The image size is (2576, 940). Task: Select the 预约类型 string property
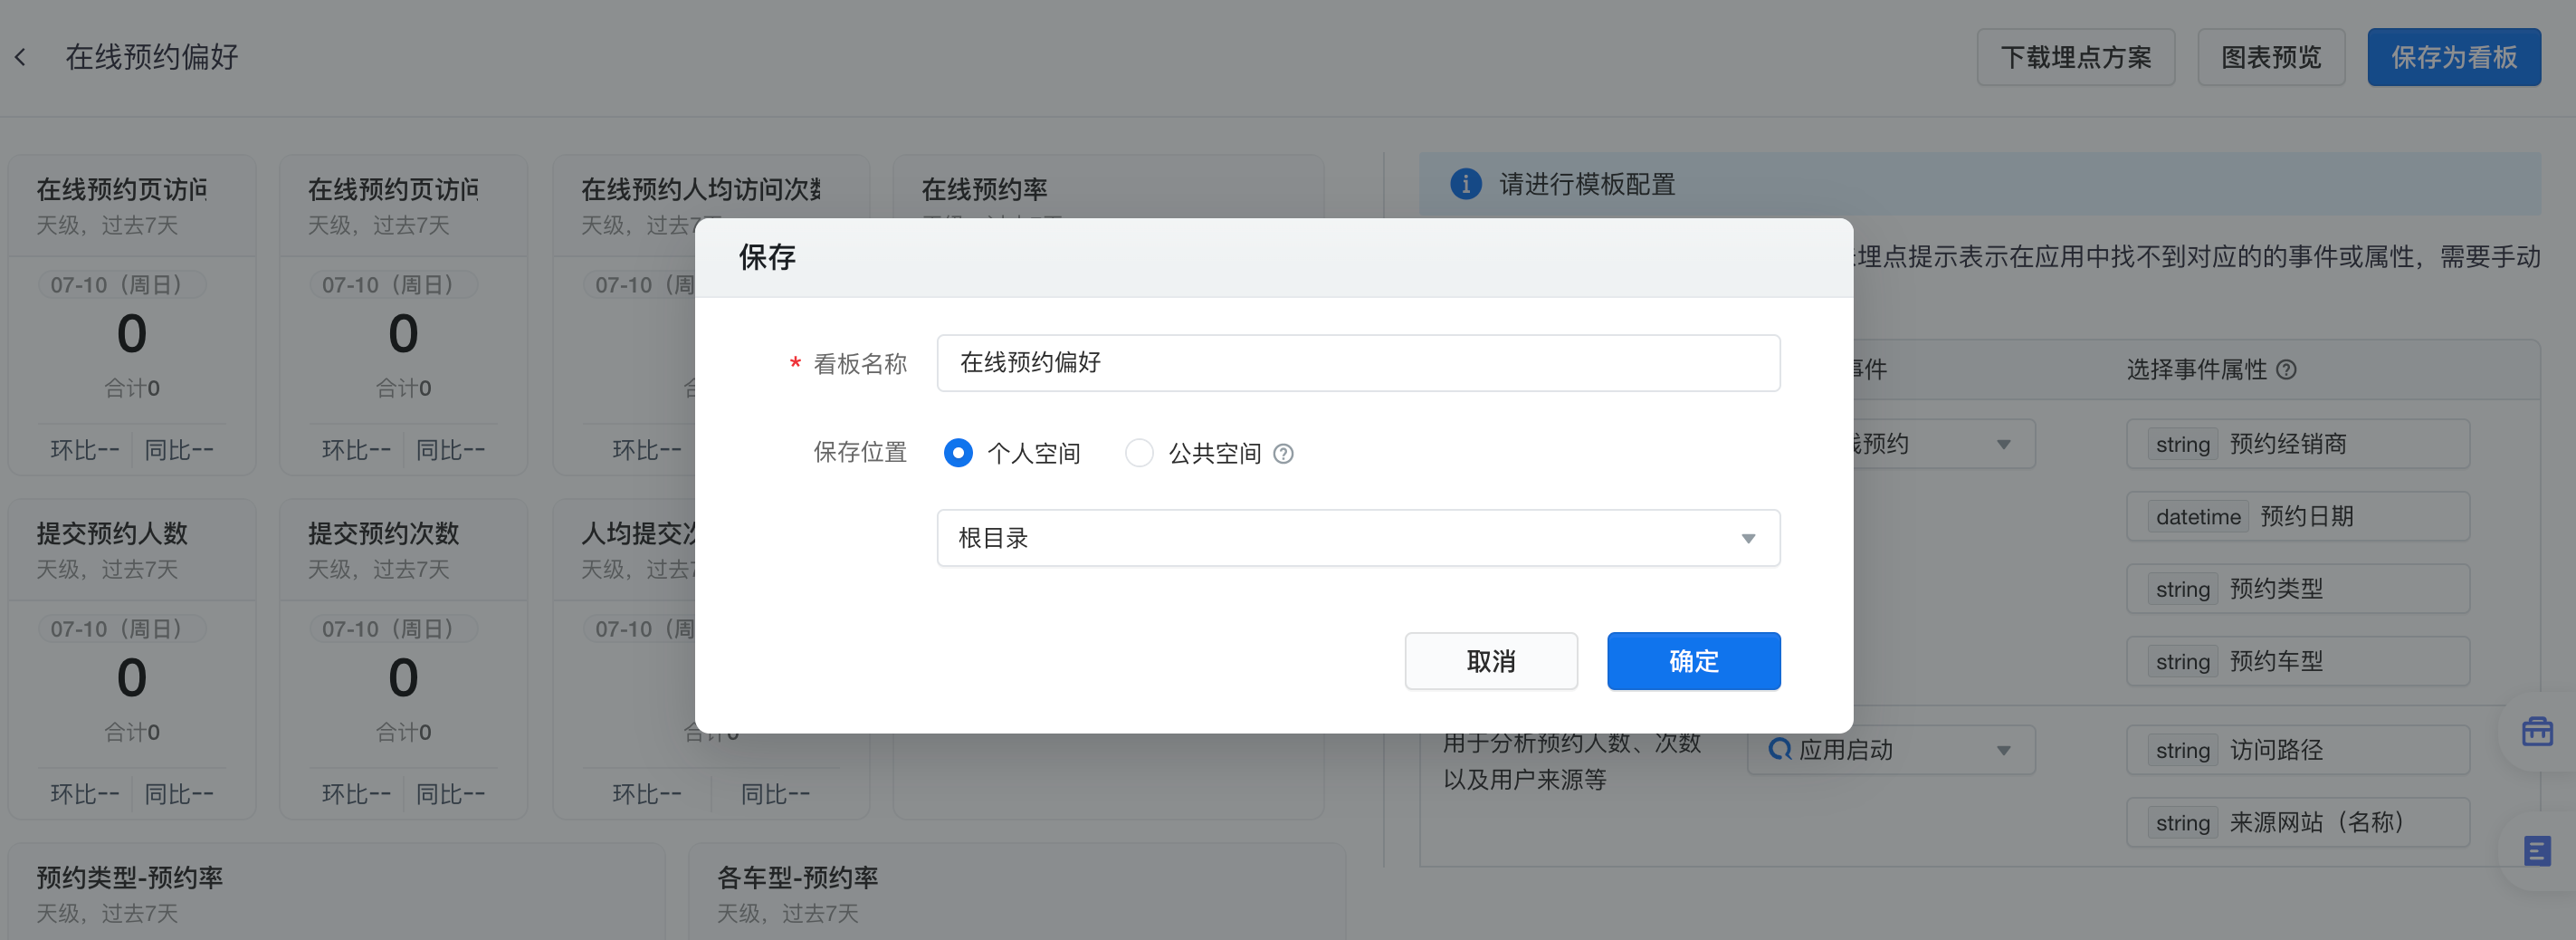pyautogui.click(x=2297, y=589)
